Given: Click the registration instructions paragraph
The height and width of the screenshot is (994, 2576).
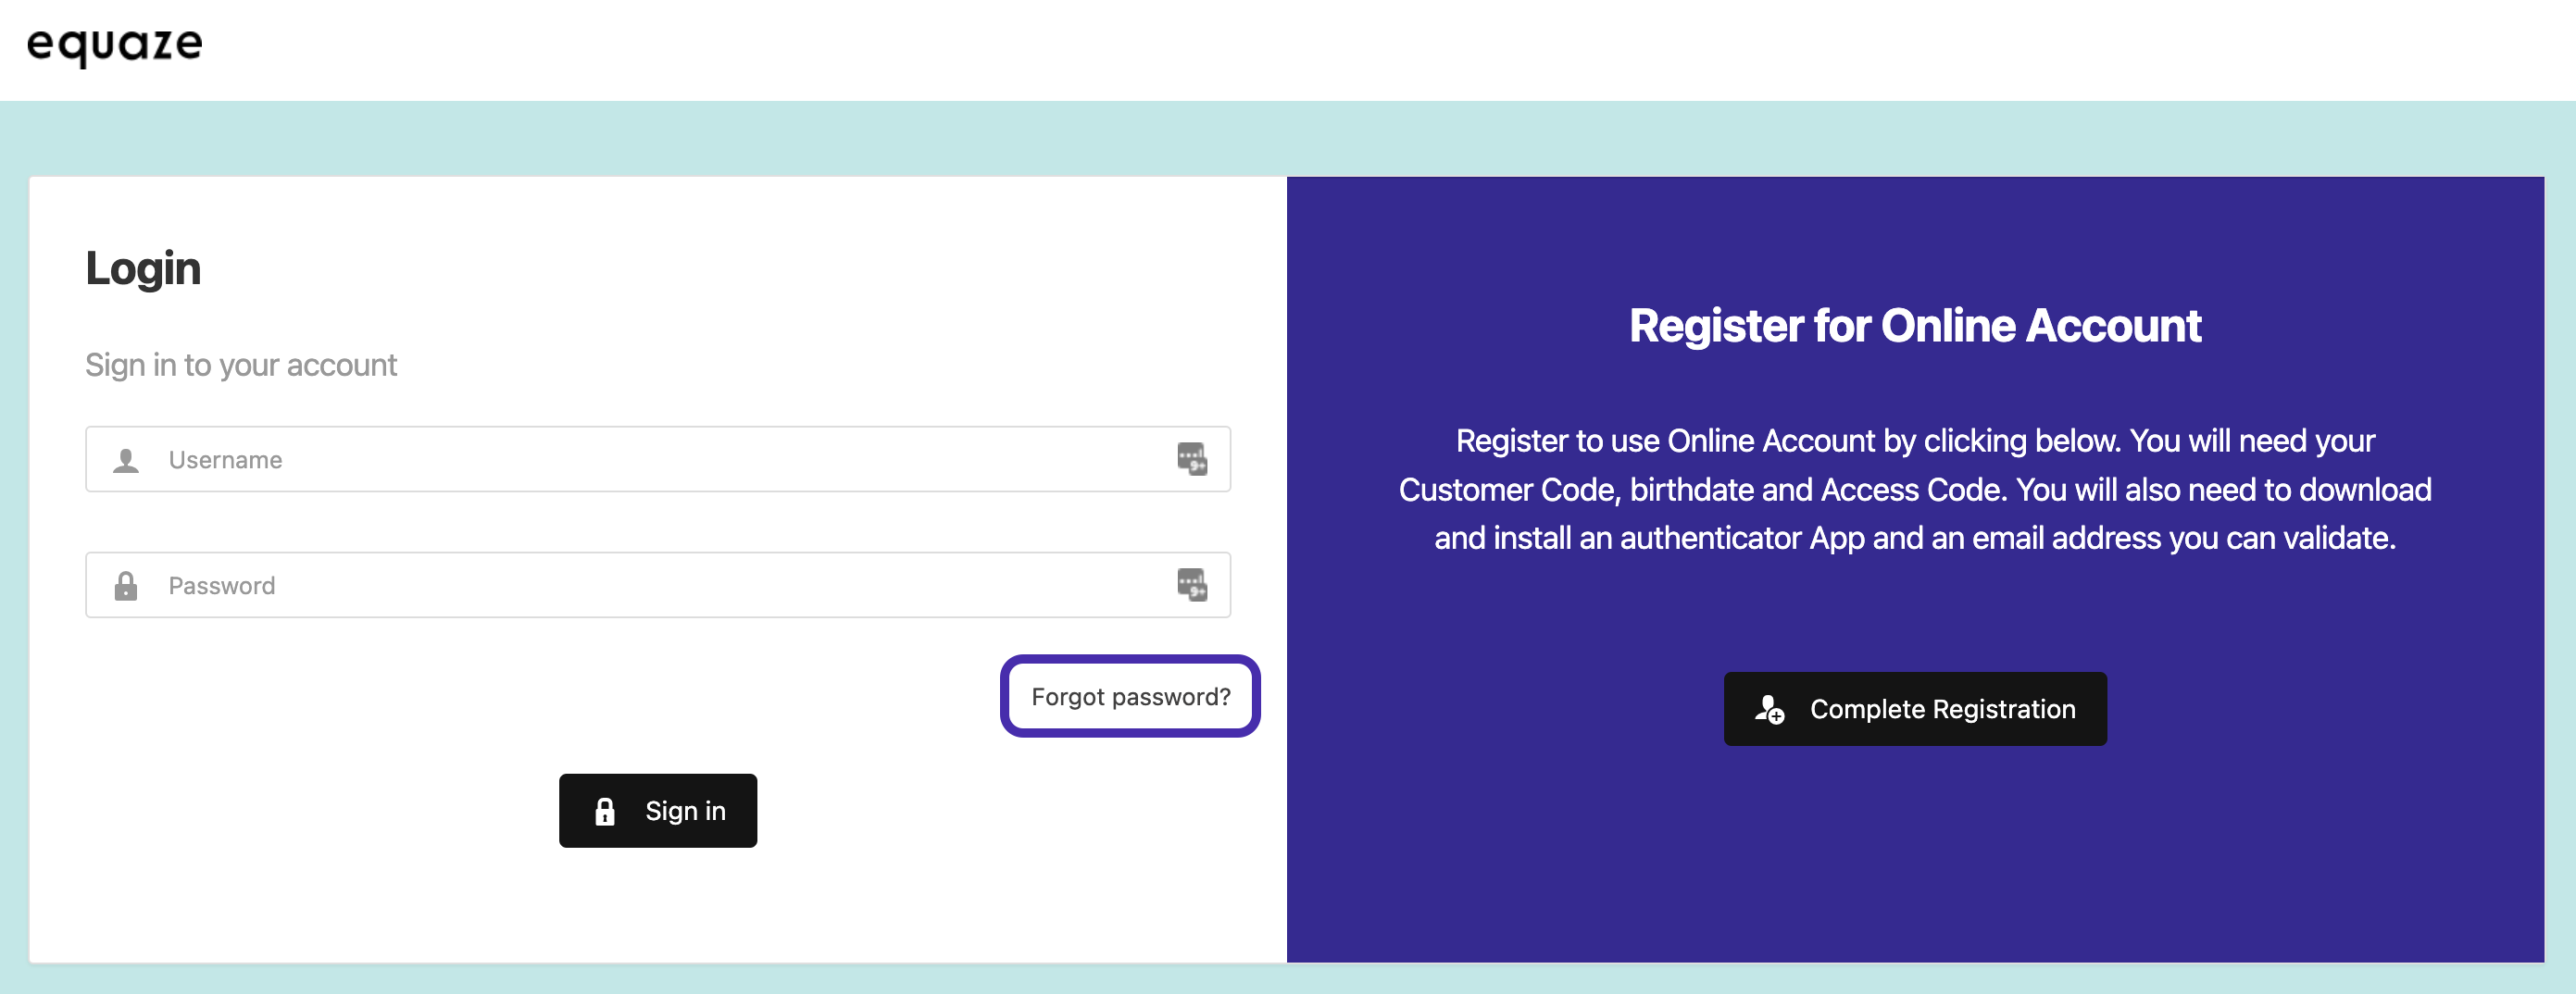Looking at the screenshot, I should point(1914,490).
